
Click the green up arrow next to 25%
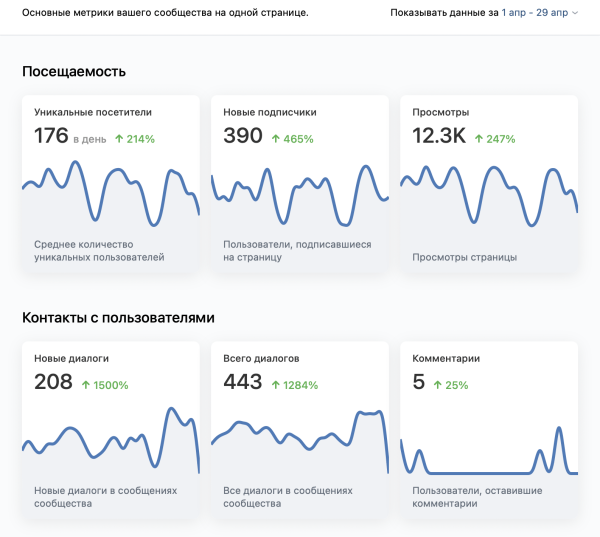(x=438, y=385)
